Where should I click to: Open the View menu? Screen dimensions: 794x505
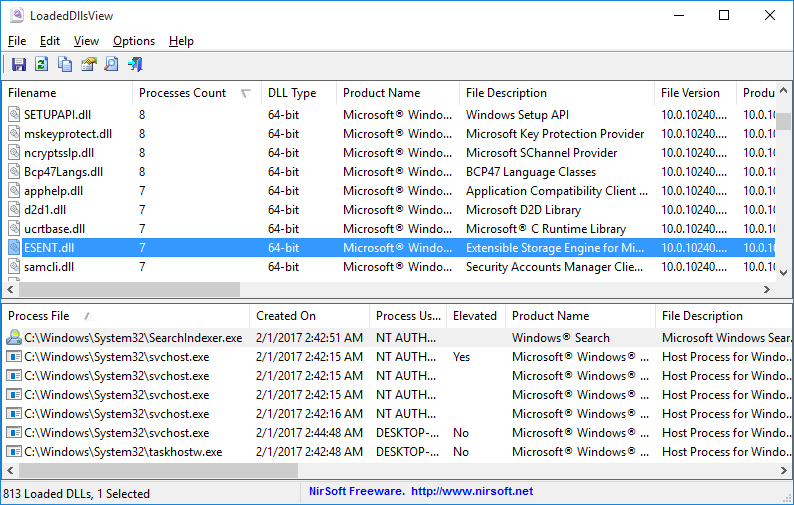click(86, 41)
